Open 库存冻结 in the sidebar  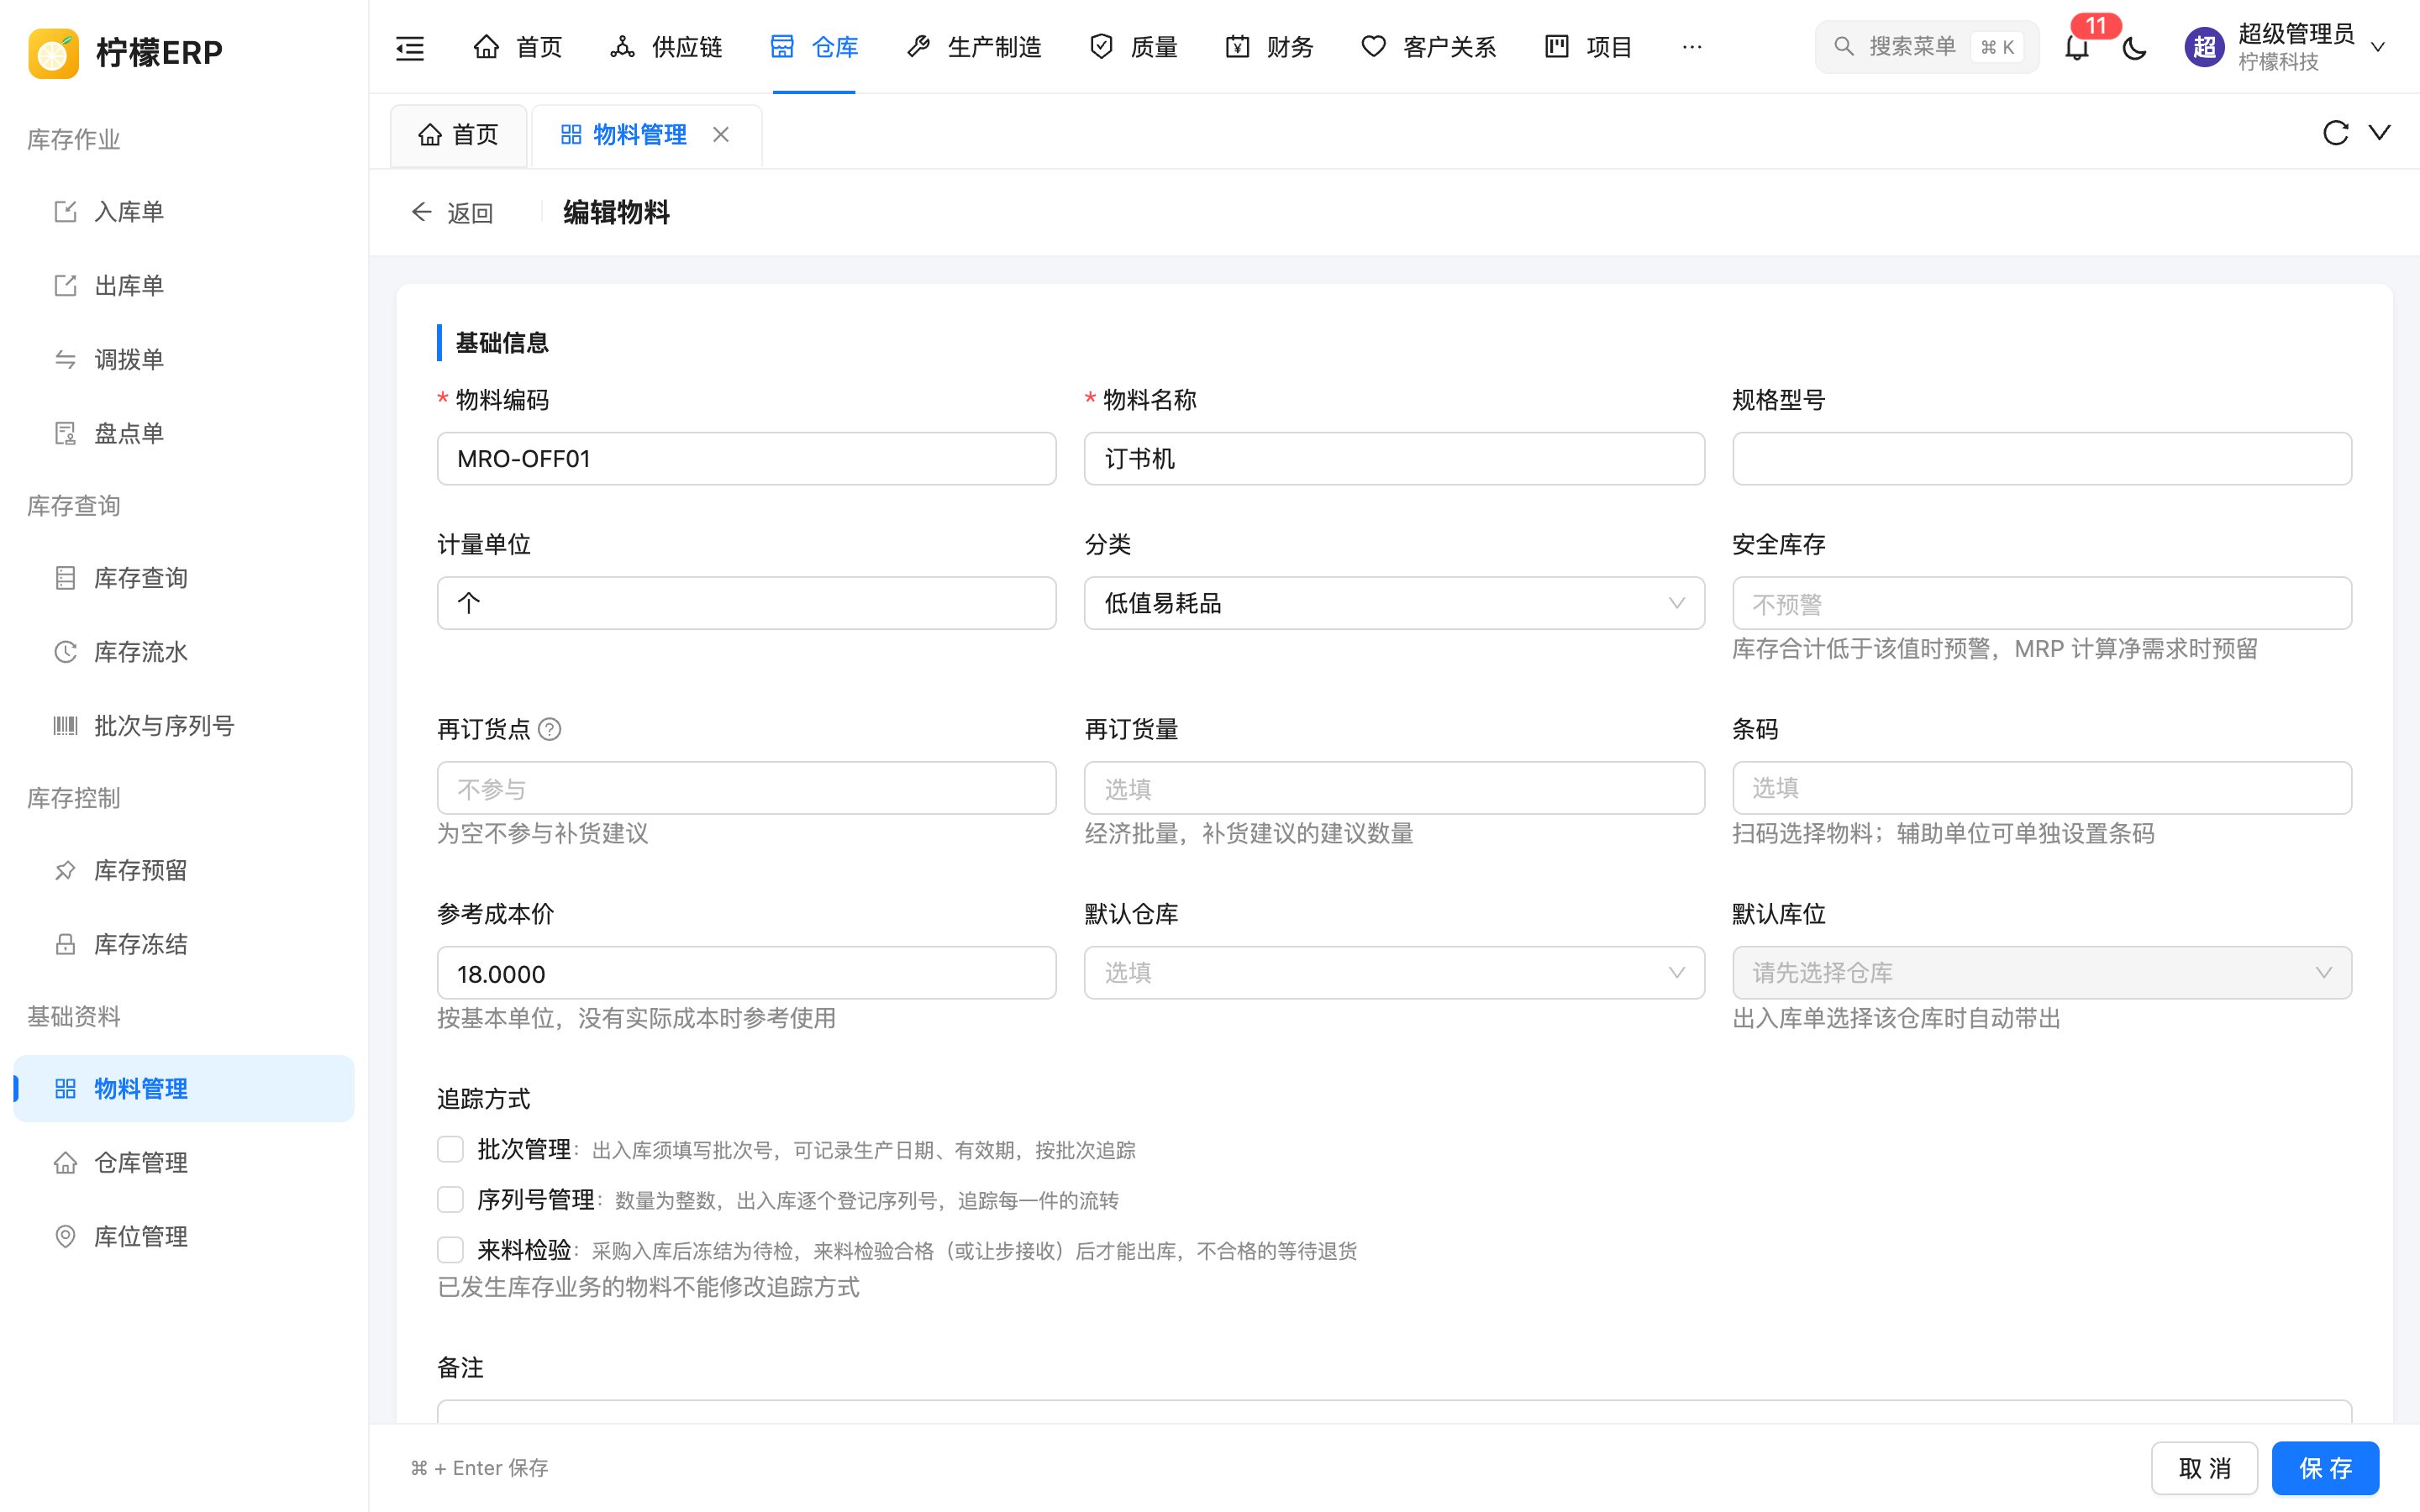(184, 945)
